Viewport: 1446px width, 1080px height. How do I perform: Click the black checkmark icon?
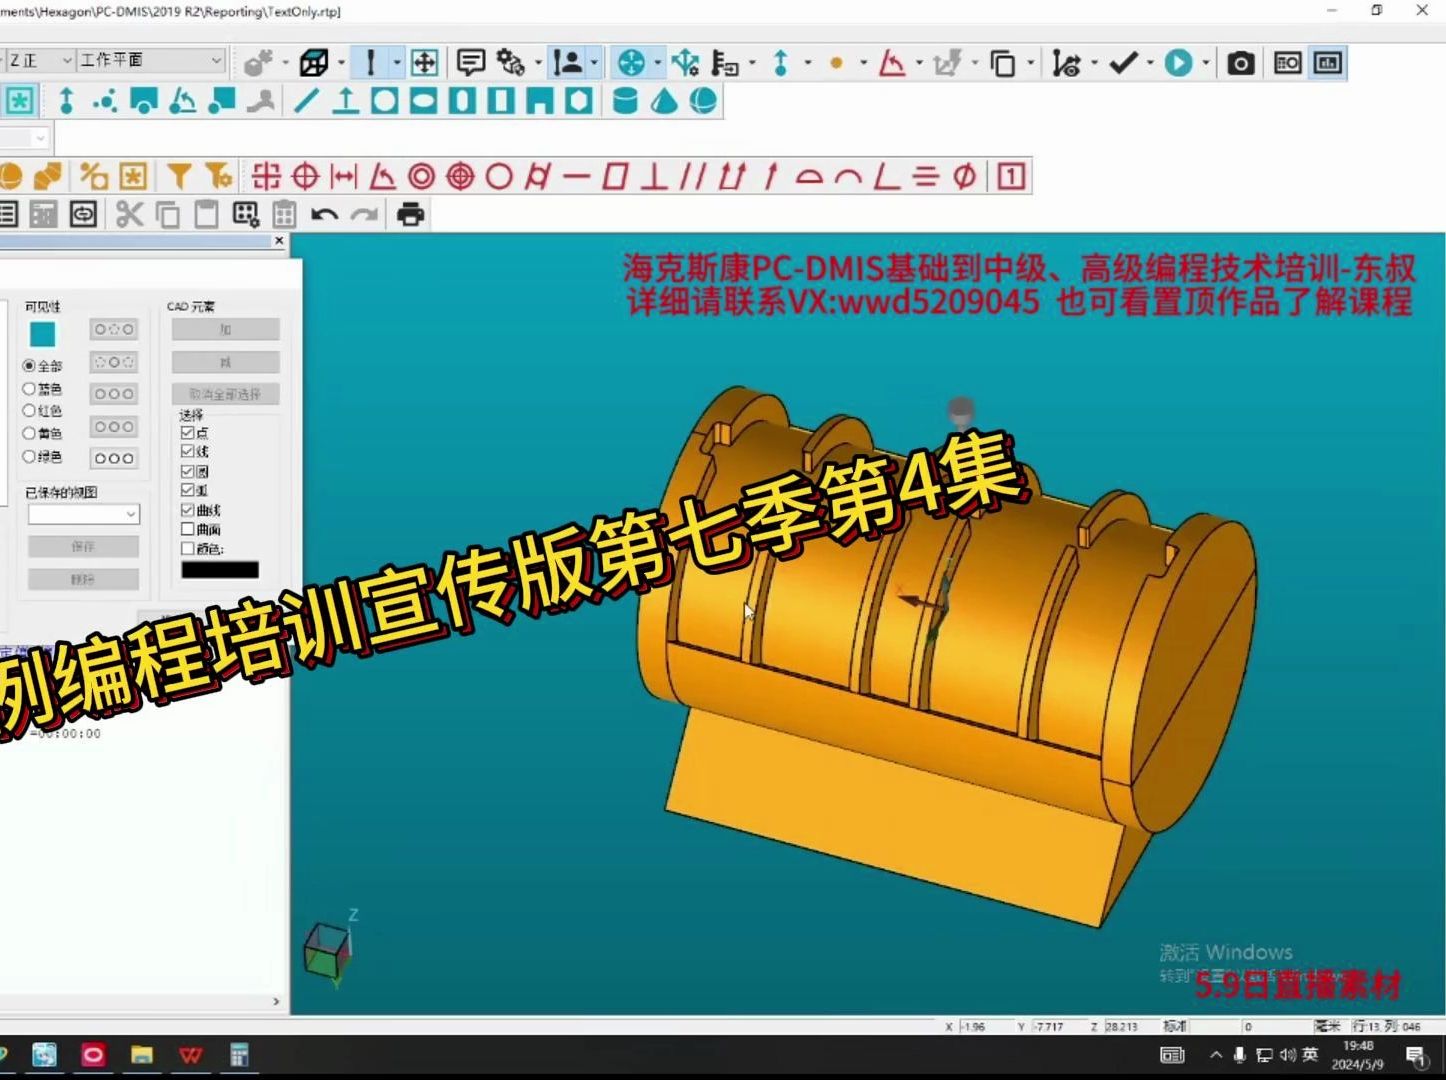pos(1123,63)
